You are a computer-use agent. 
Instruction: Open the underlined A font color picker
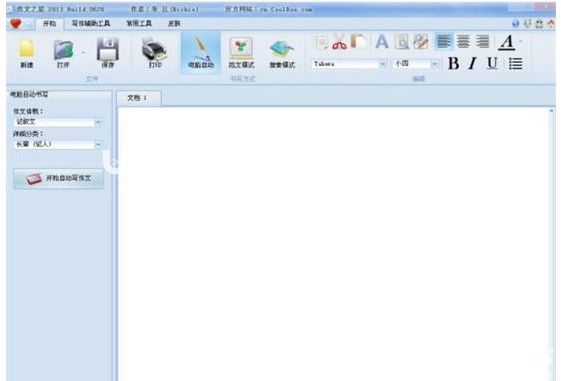tap(507, 42)
